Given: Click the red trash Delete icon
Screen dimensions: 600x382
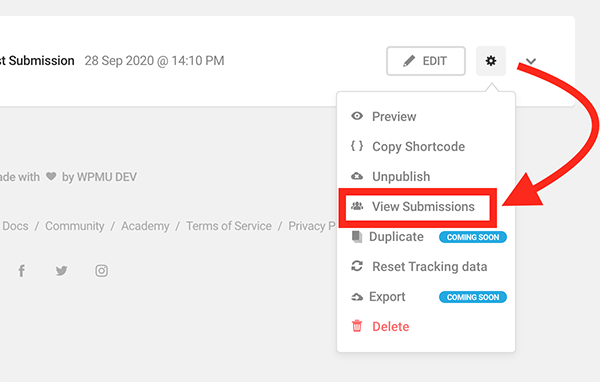Looking at the screenshot, I should 357,326.
